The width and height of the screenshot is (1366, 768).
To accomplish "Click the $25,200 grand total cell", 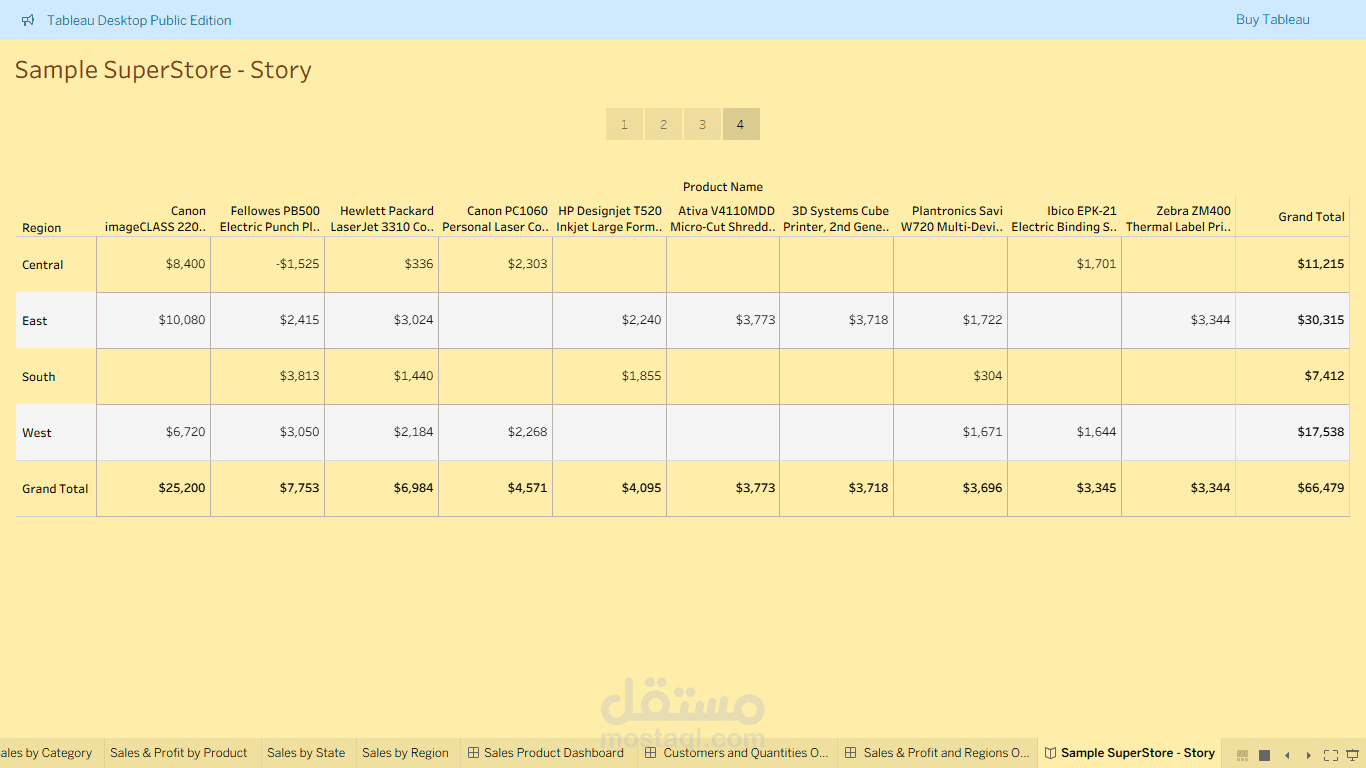I will (x=154, y=488).
